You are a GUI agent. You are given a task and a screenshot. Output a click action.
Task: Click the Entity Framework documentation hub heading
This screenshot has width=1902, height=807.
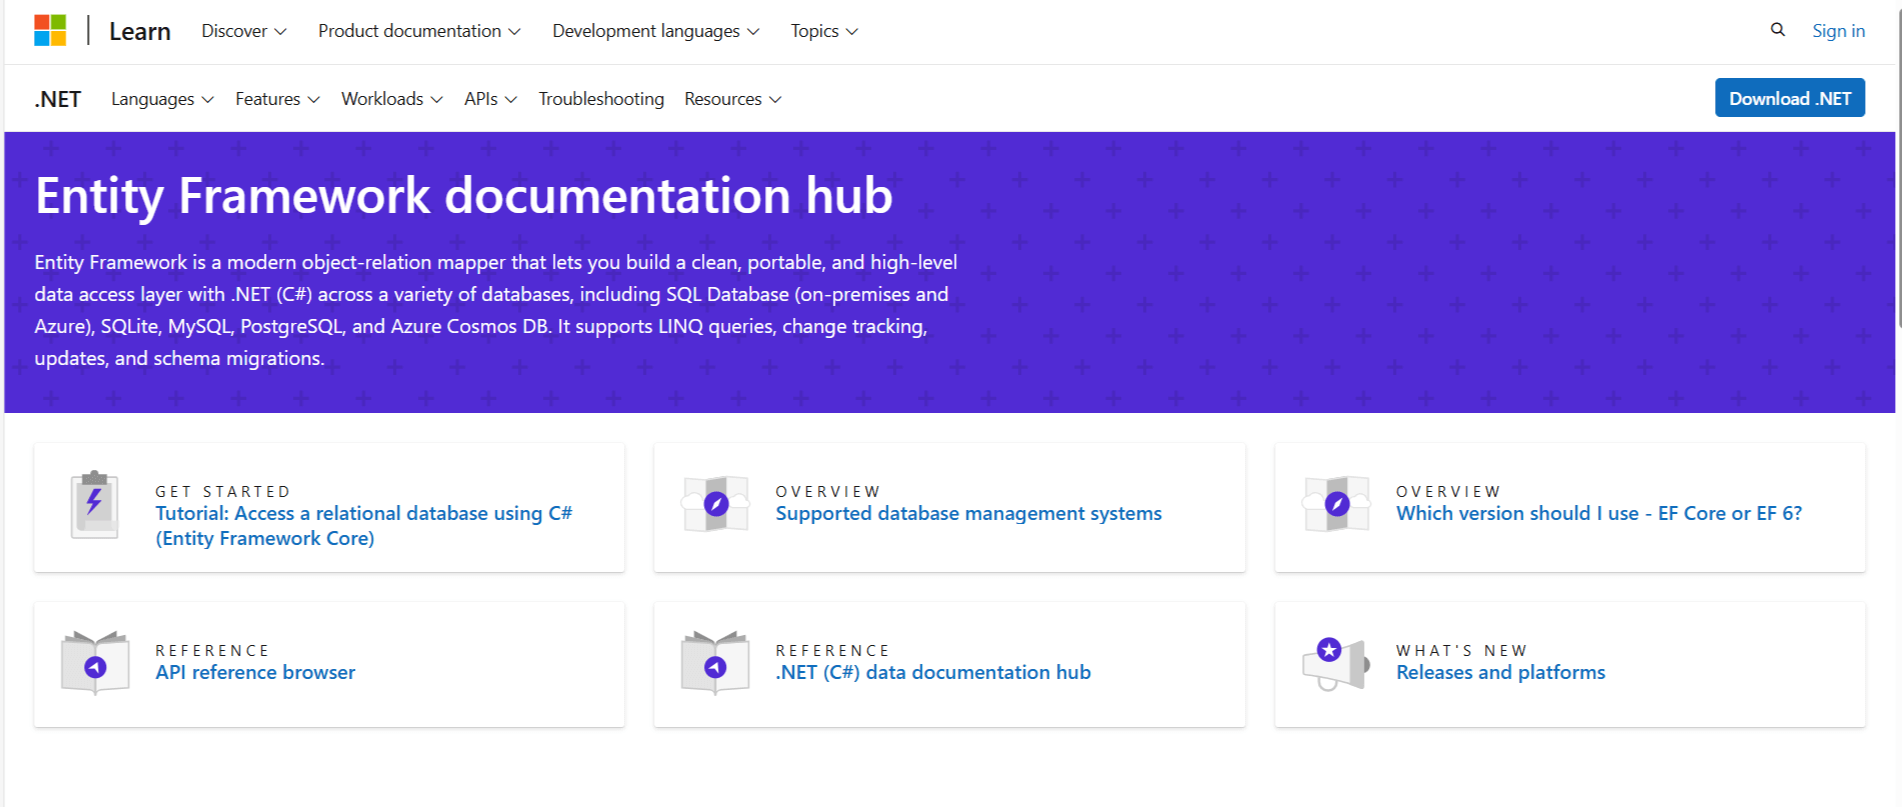[464, 195]
